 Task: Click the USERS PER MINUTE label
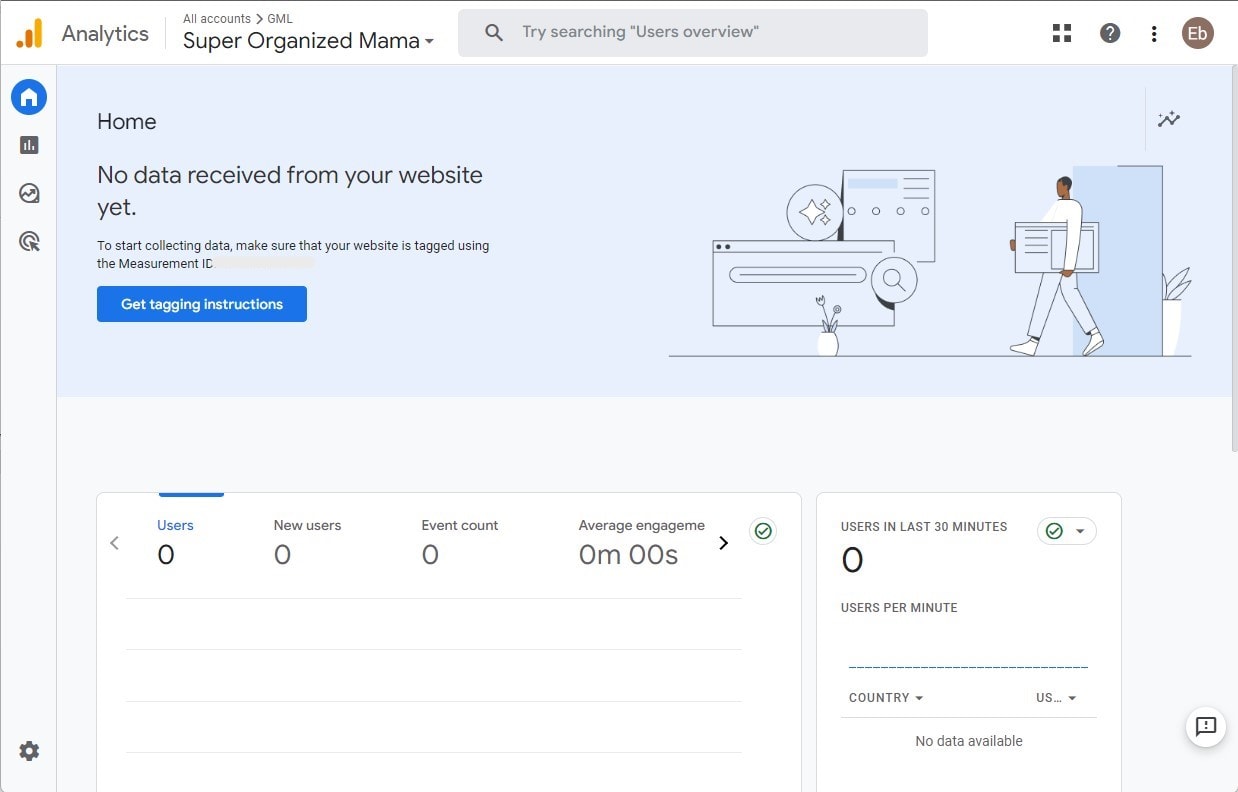[899, 608]
